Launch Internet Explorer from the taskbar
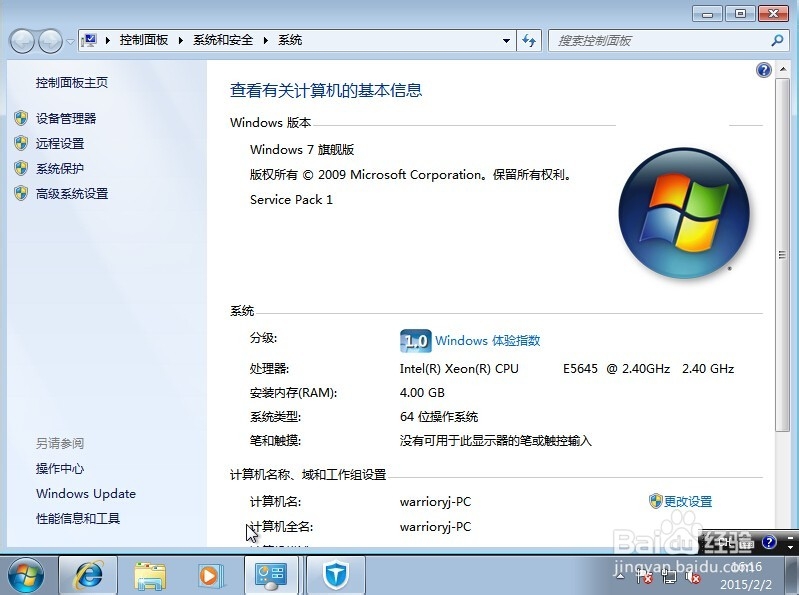The height and width of the screenshot is (595, 799). point(88,576)
